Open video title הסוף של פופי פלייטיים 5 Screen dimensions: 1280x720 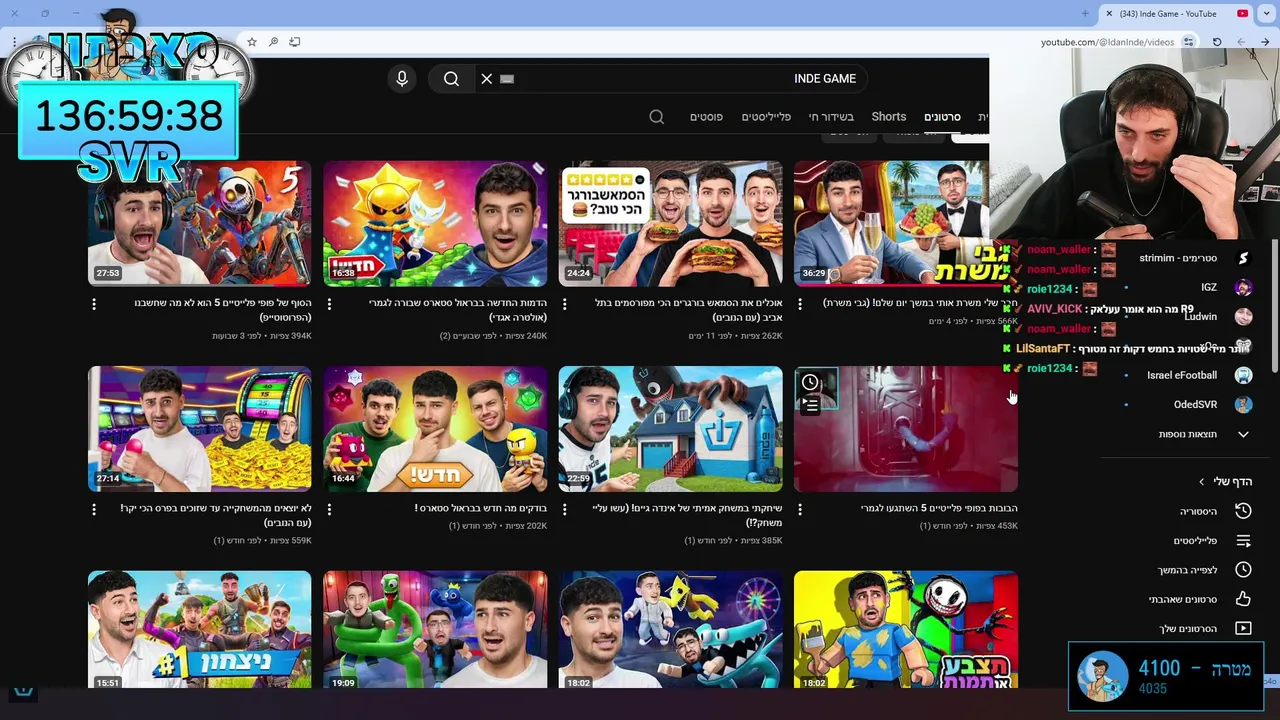[x=223, y=310]
